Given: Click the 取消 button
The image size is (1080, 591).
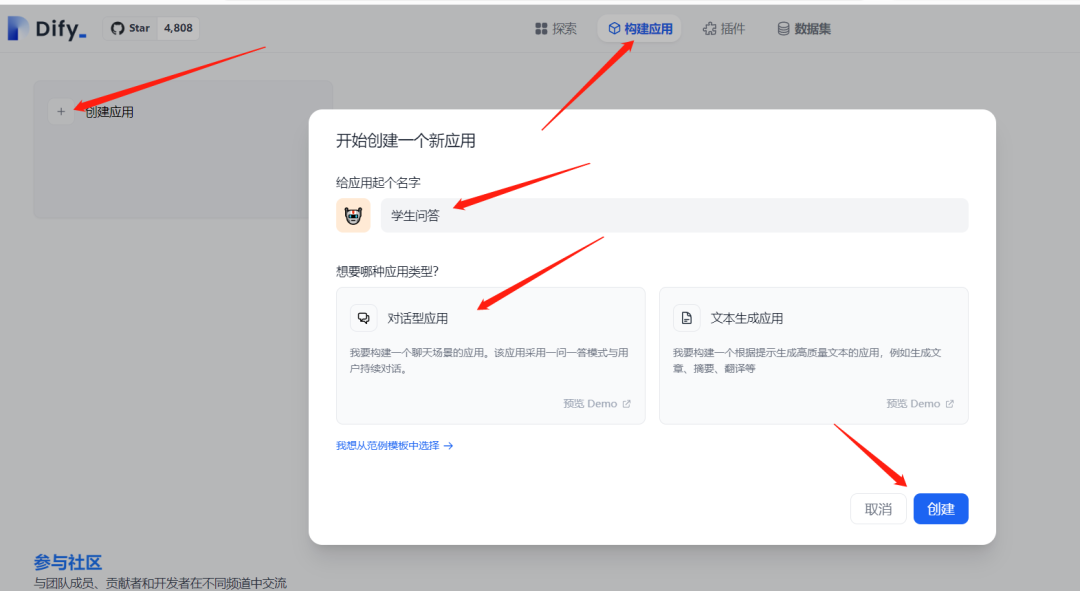Looking at the screenshot, I should pos(878,509).
